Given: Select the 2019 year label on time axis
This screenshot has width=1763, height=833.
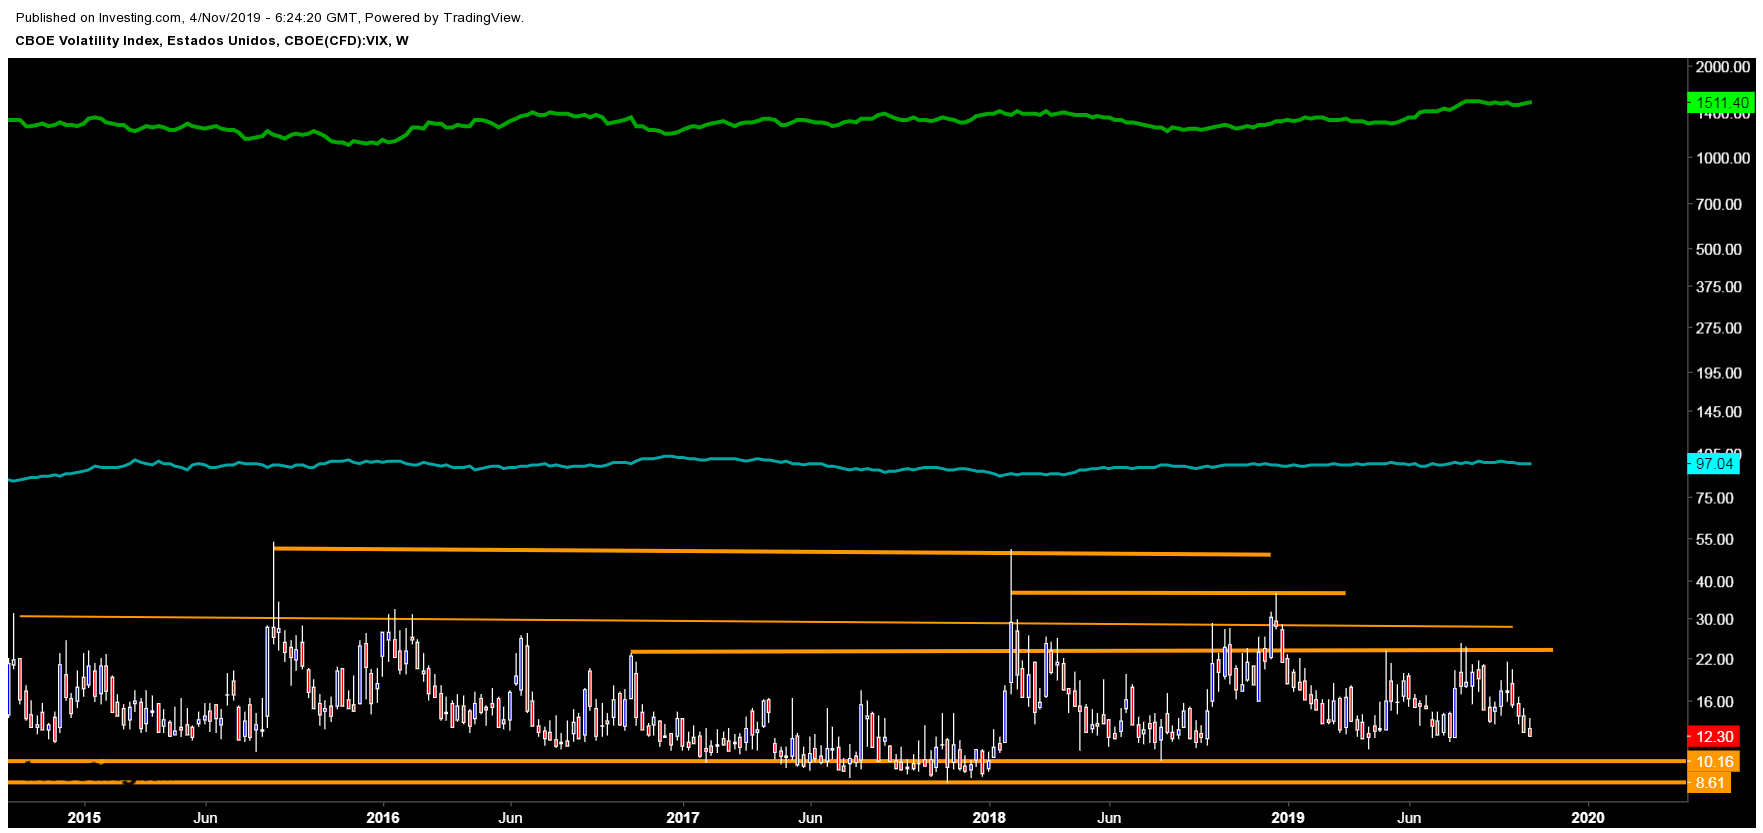Looking at the screenshot, I should [x=1288, y=818].
